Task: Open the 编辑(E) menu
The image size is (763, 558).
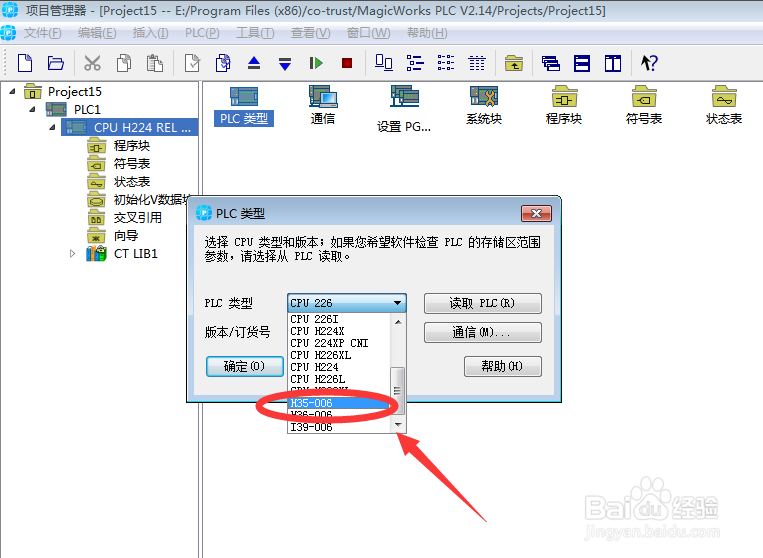Action: click(97, 33)
